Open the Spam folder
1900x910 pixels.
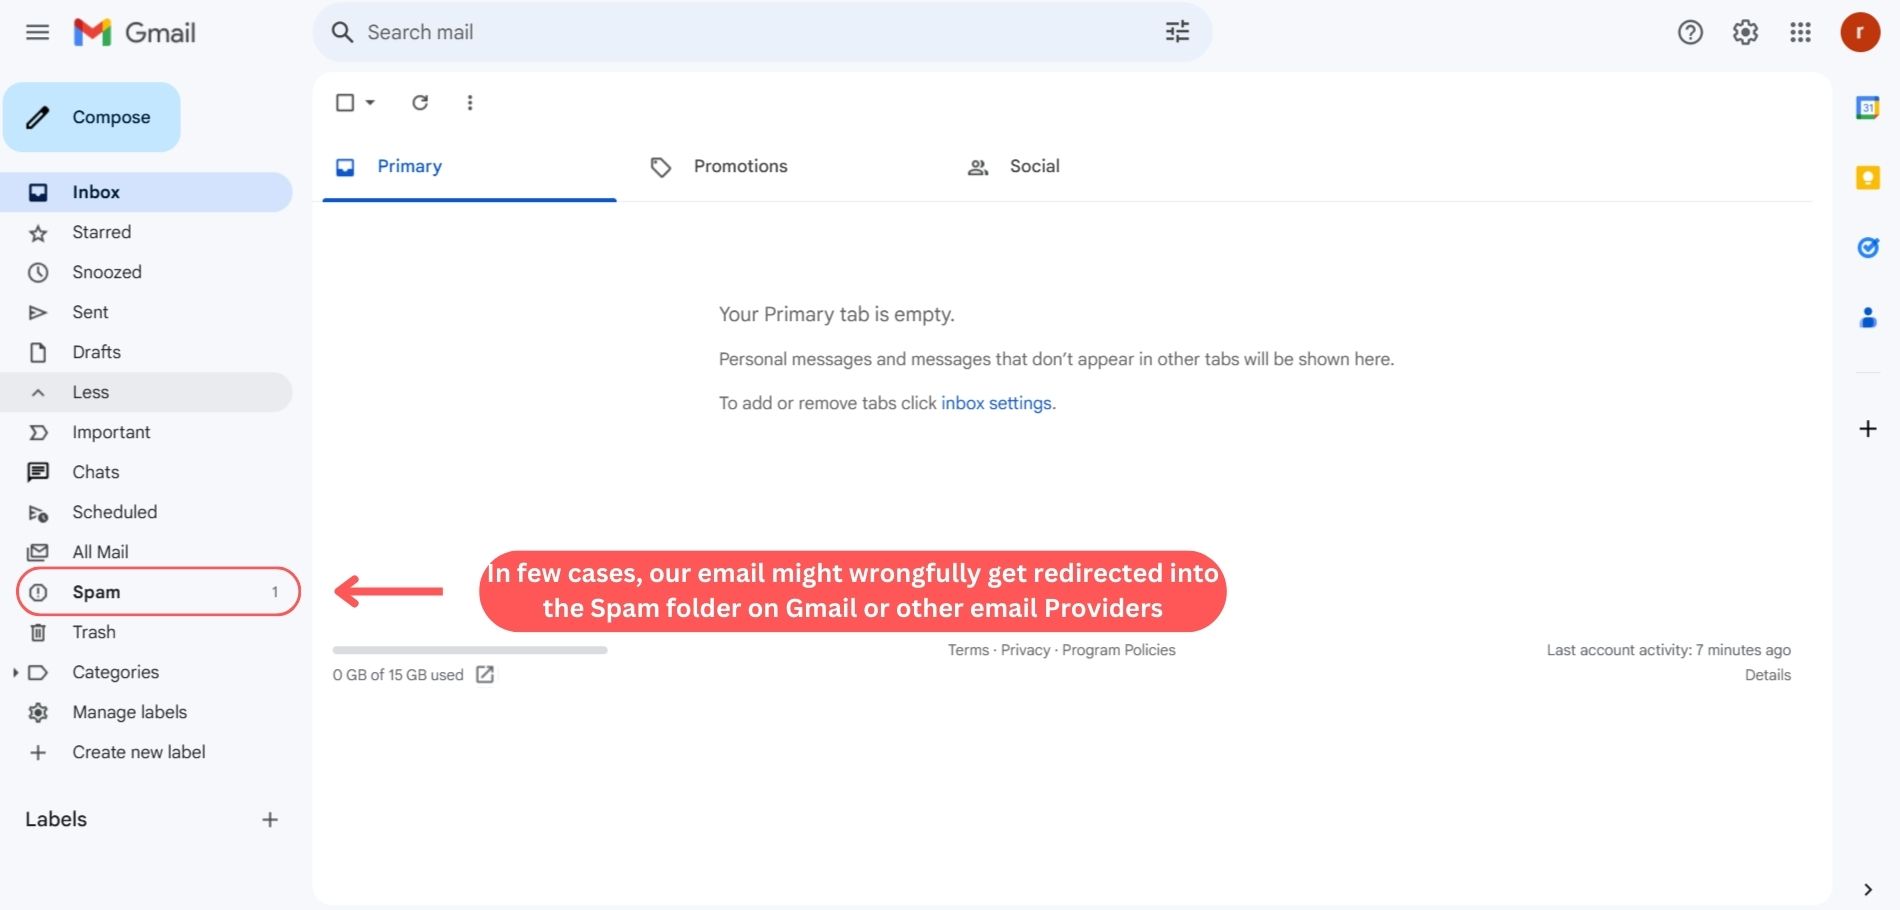(96, 592)
